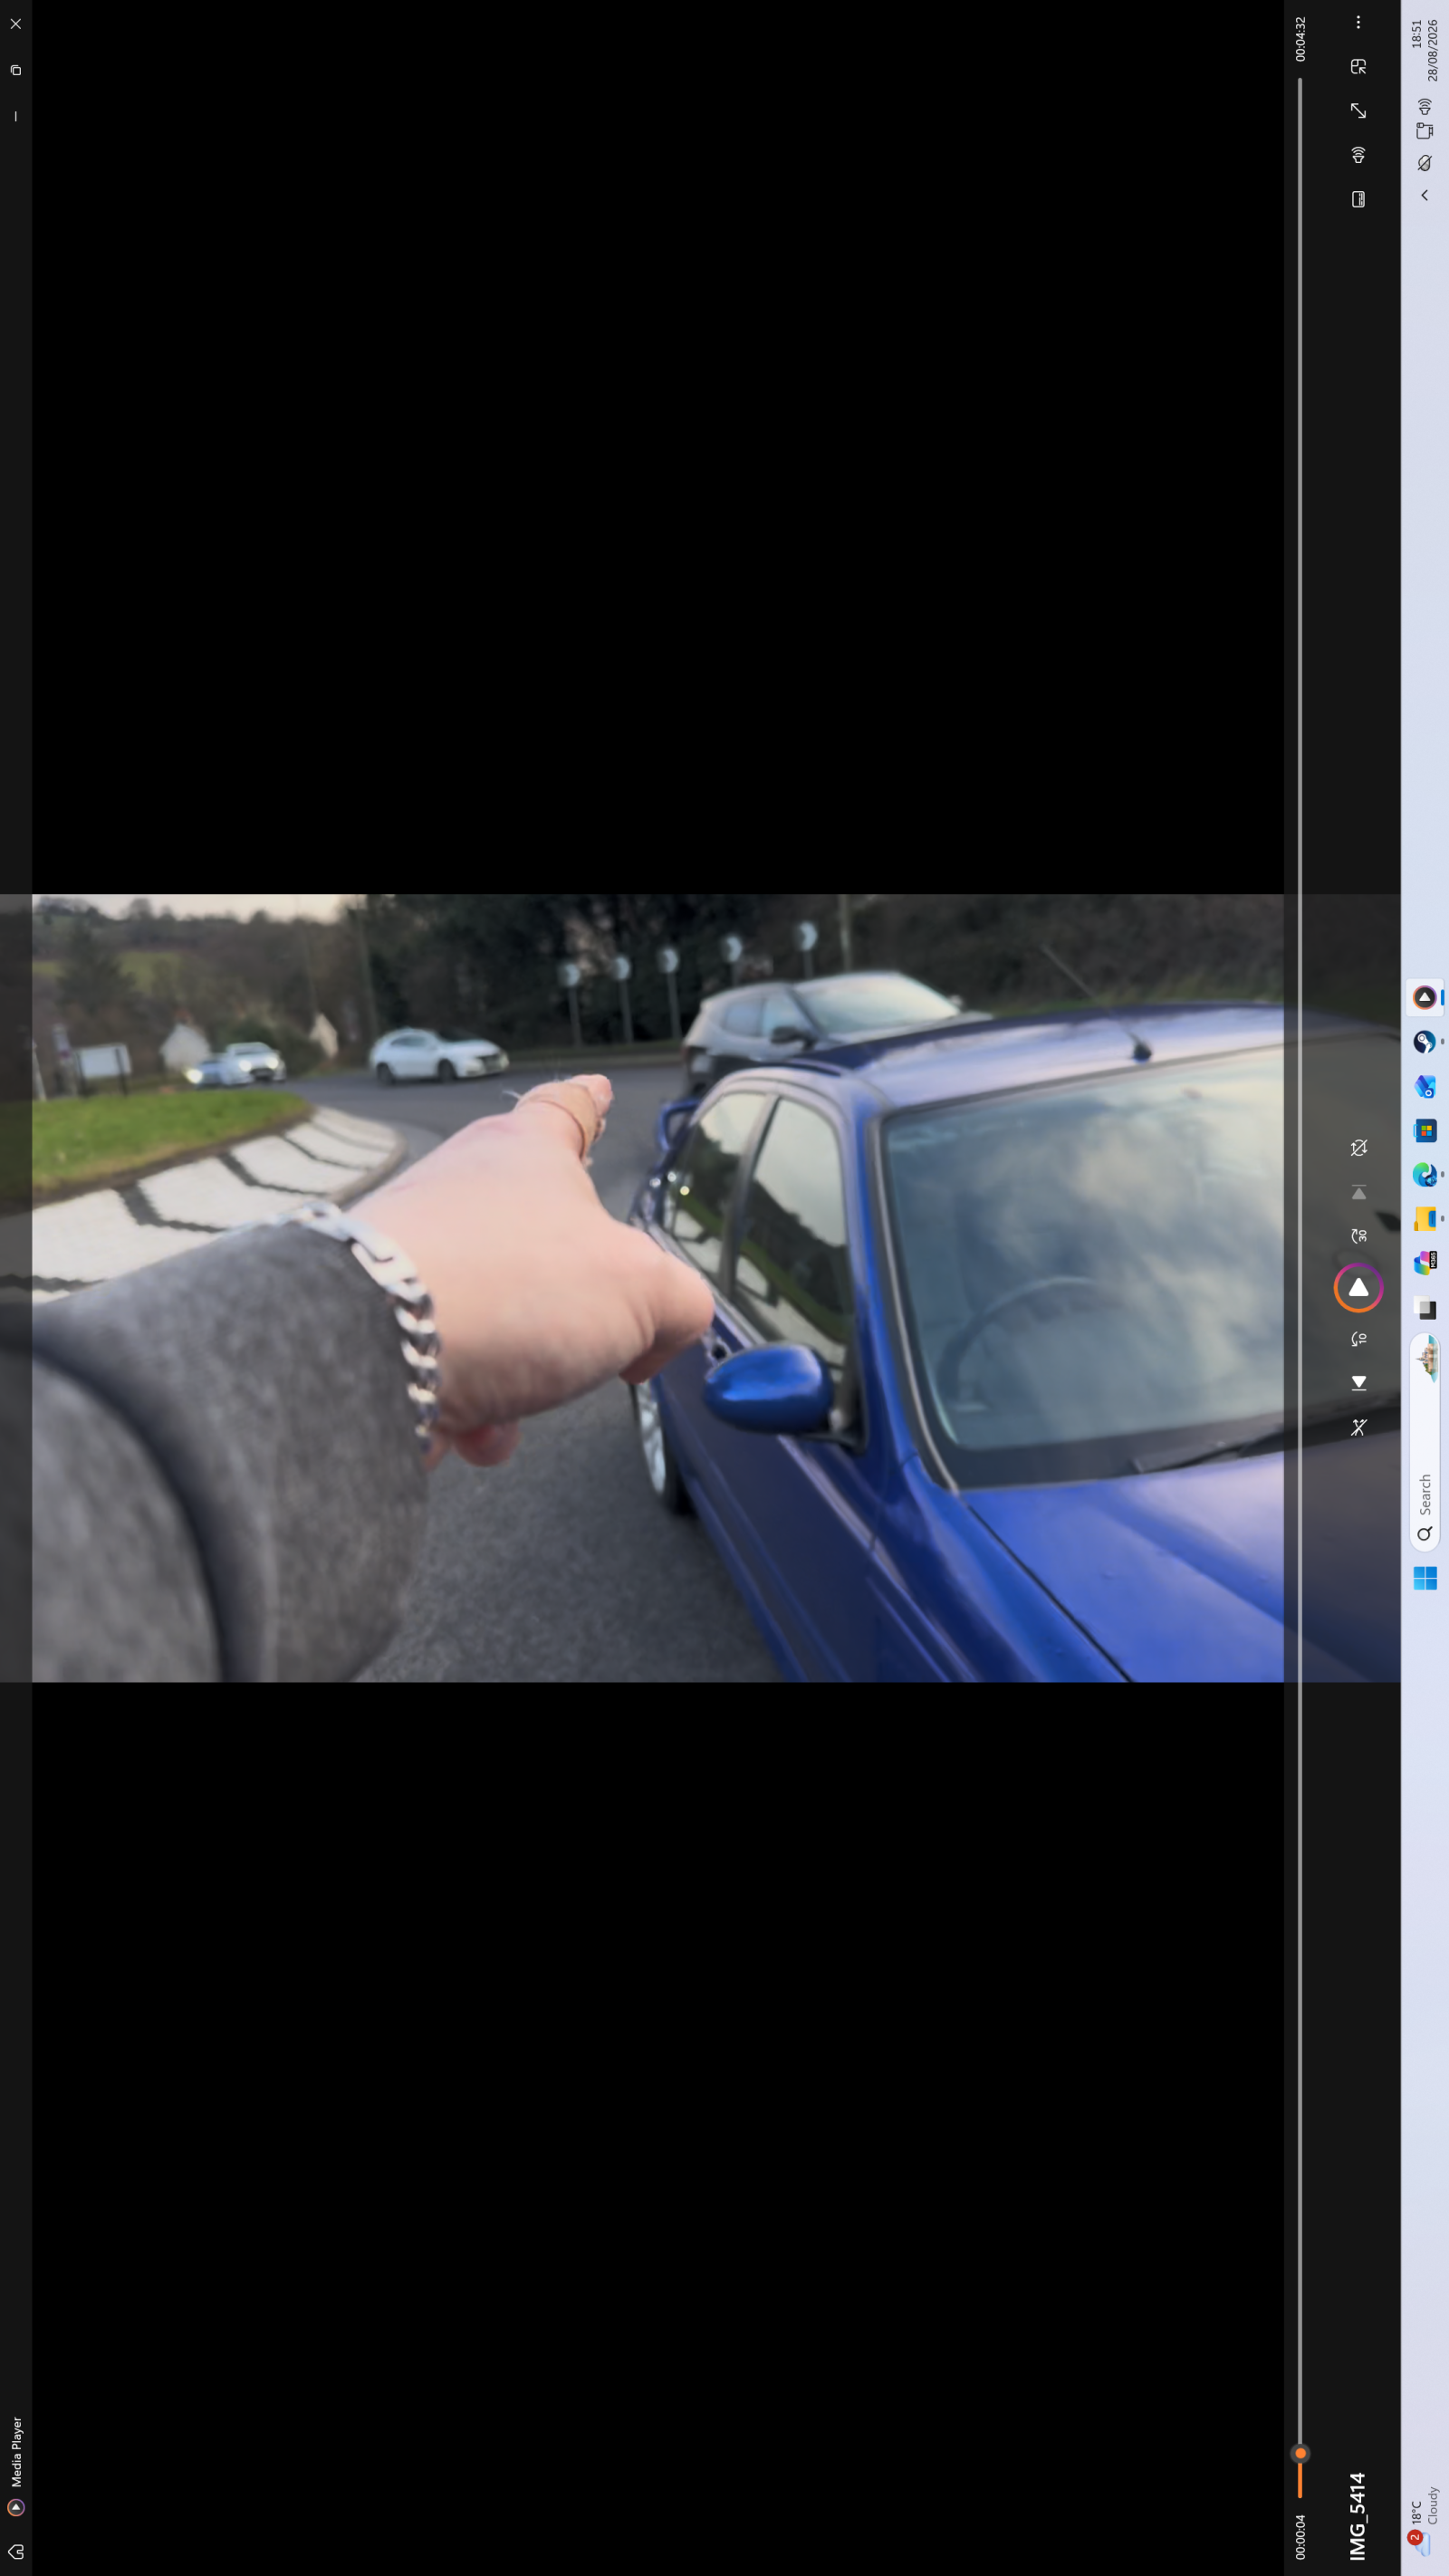Open Microsoft 365 Copilot from taskbar
1449x2576 pixels.
point(1425,1263)
